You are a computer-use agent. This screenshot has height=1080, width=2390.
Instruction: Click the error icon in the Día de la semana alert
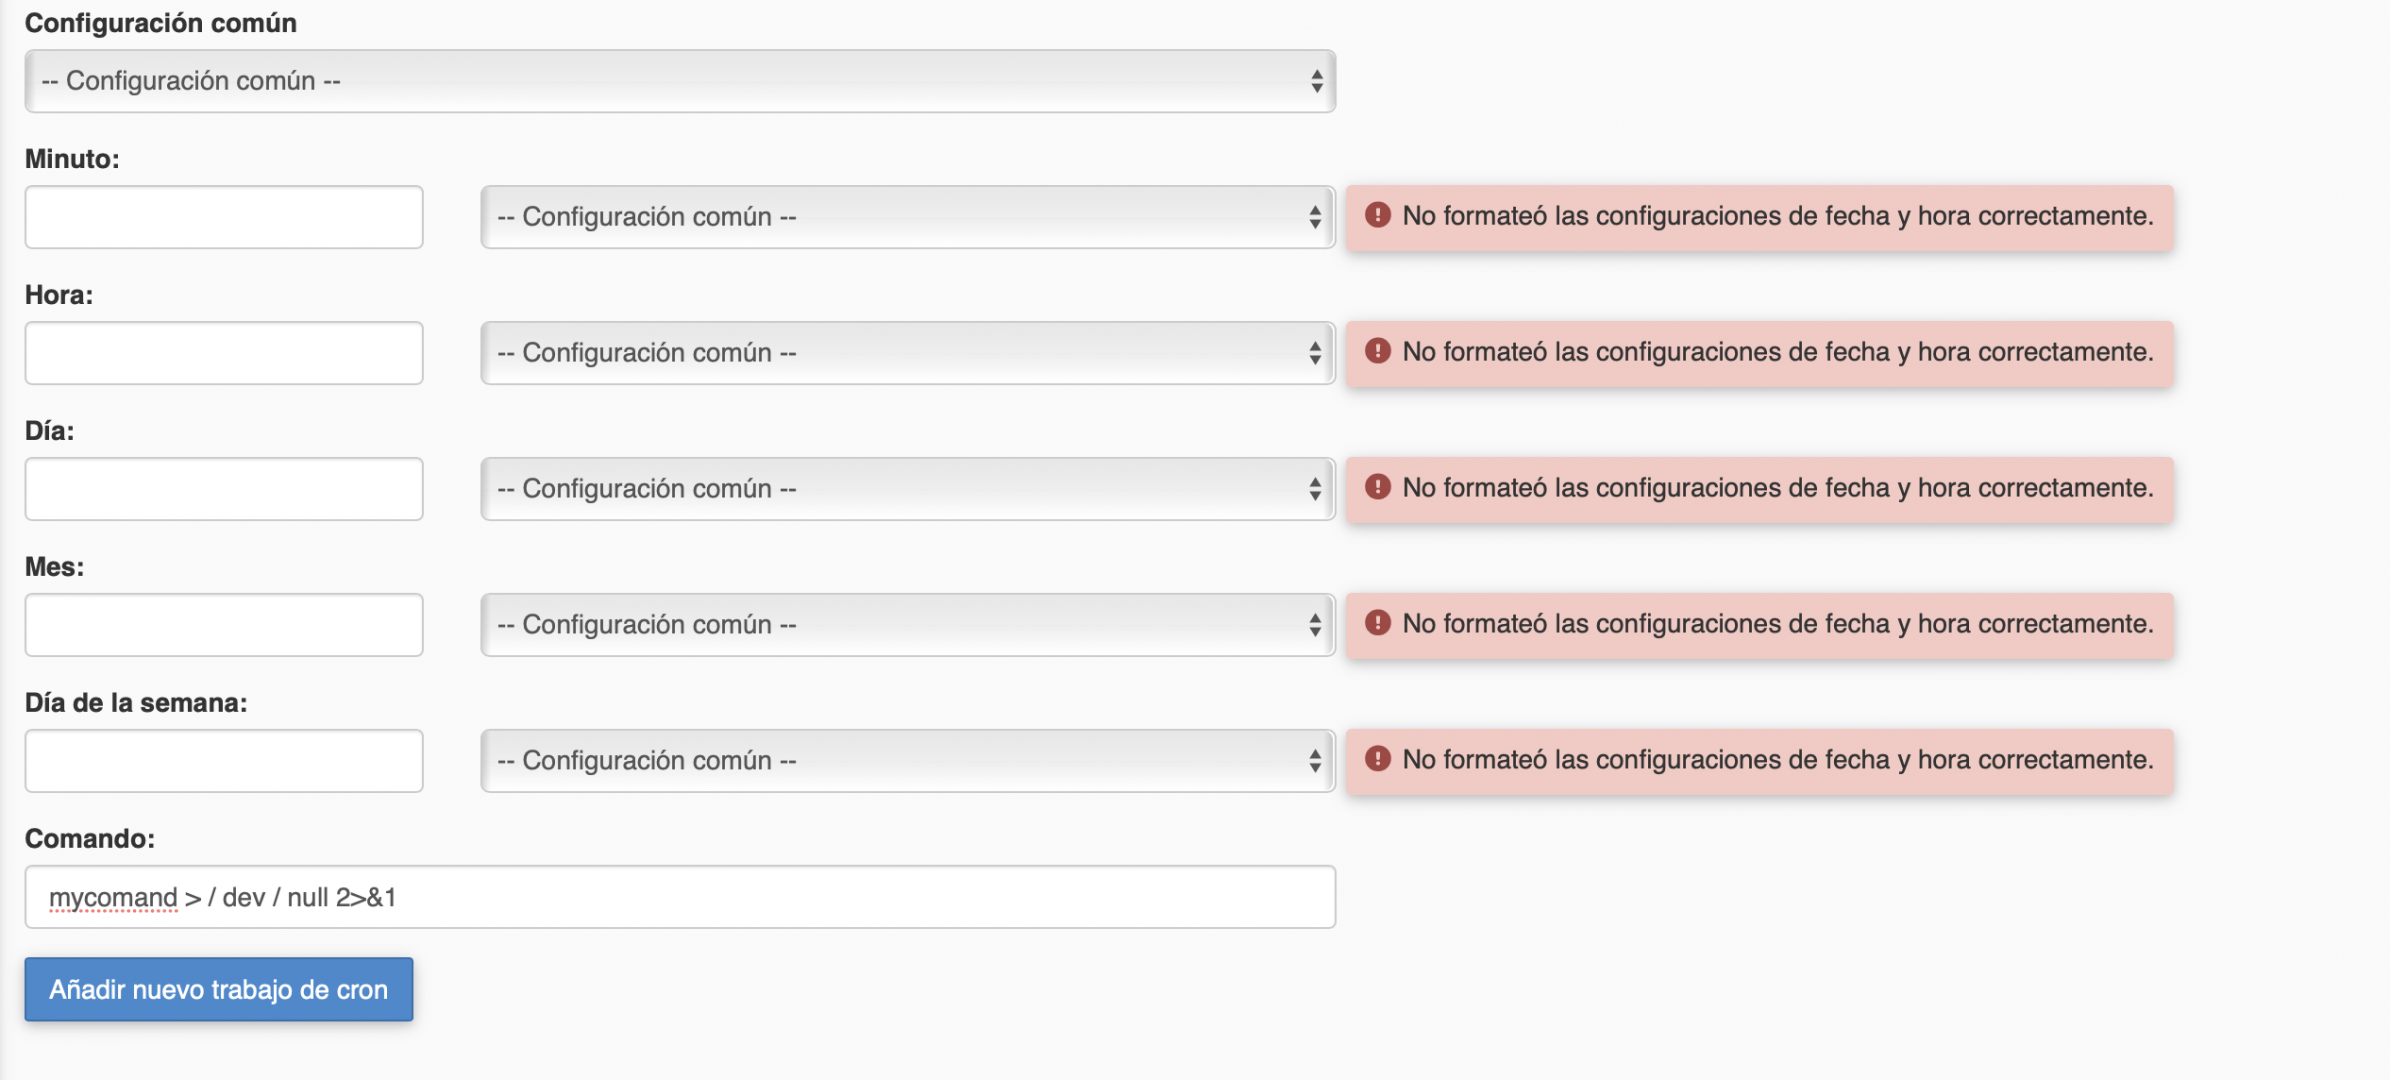[1377, 759]
